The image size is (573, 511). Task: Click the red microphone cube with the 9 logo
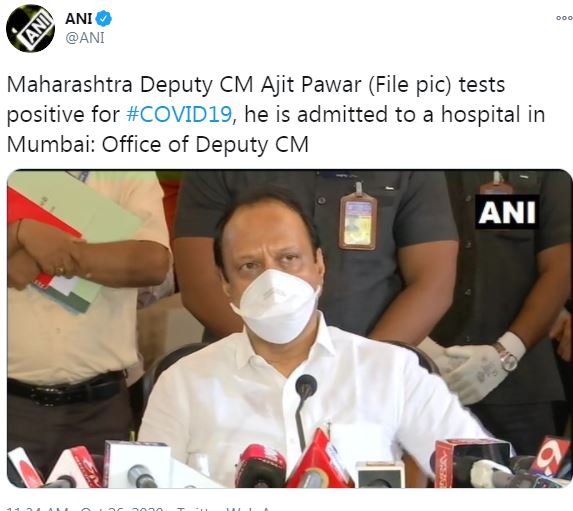(x=550, y=458)
